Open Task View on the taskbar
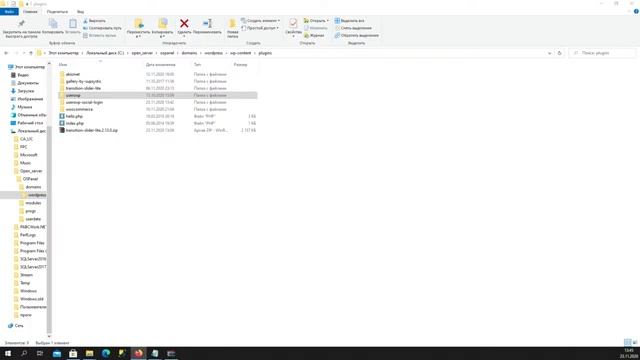The width and height of the screenshot is (640, 360). 40,353
